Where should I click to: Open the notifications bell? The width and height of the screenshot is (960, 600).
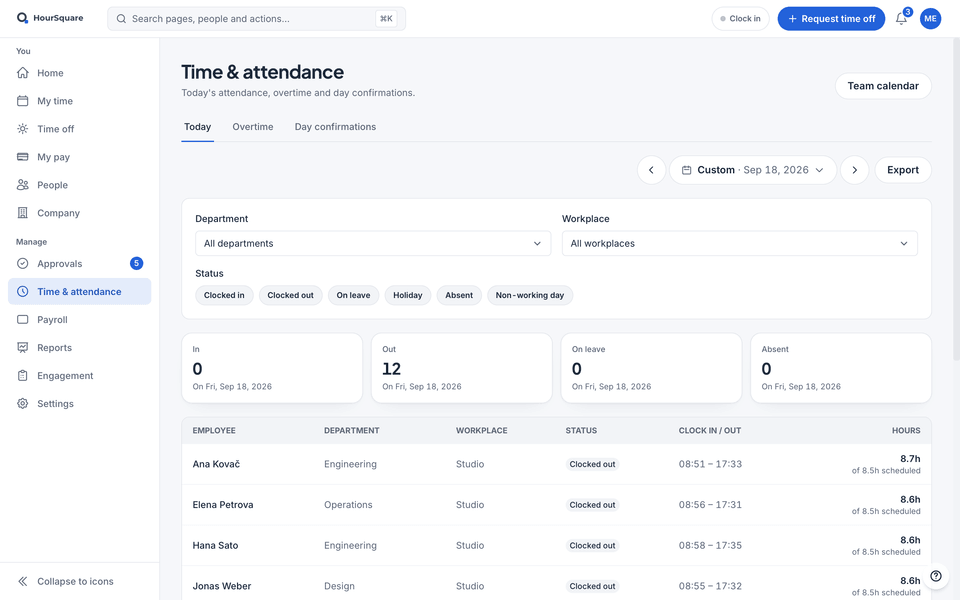click(901, 18)
